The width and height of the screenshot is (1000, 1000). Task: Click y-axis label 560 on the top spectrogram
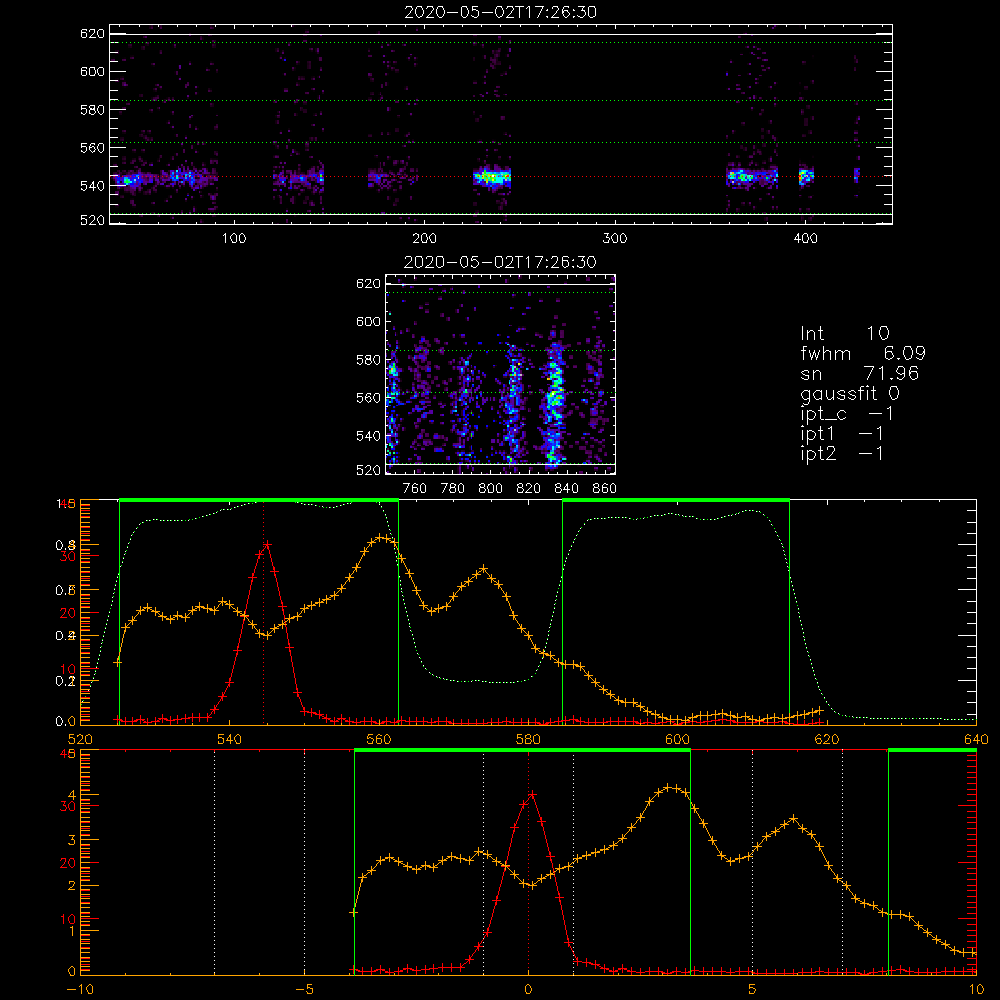coord(92,147)
